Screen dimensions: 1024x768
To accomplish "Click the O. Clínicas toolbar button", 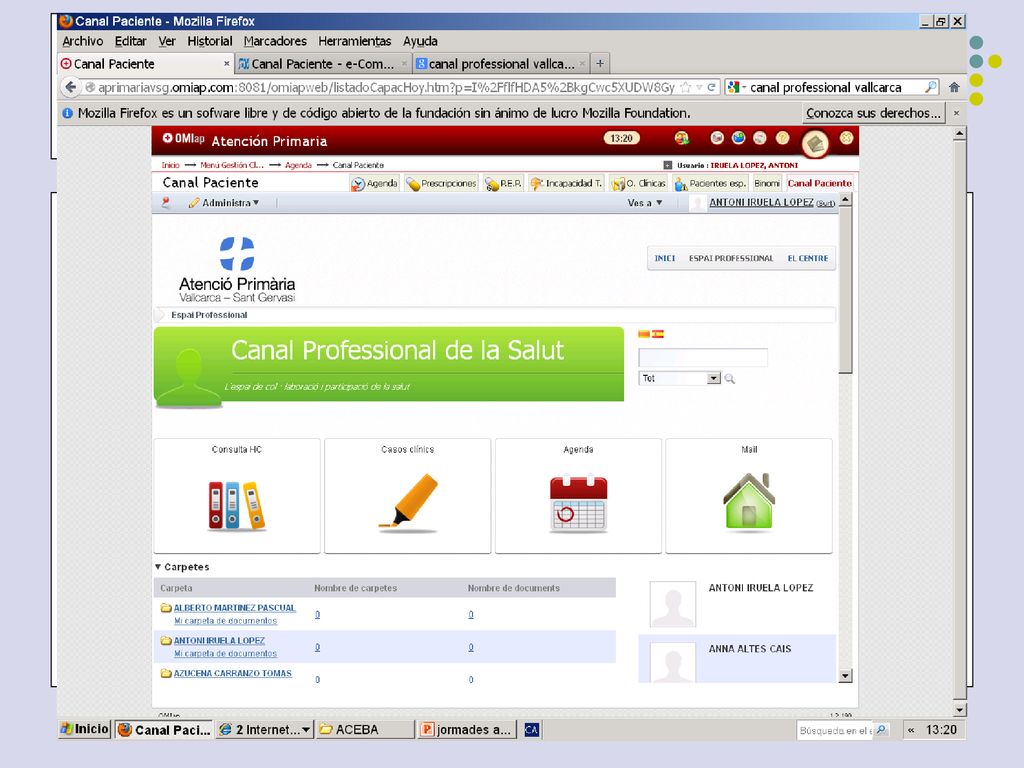I will click(x=639, y=184).
